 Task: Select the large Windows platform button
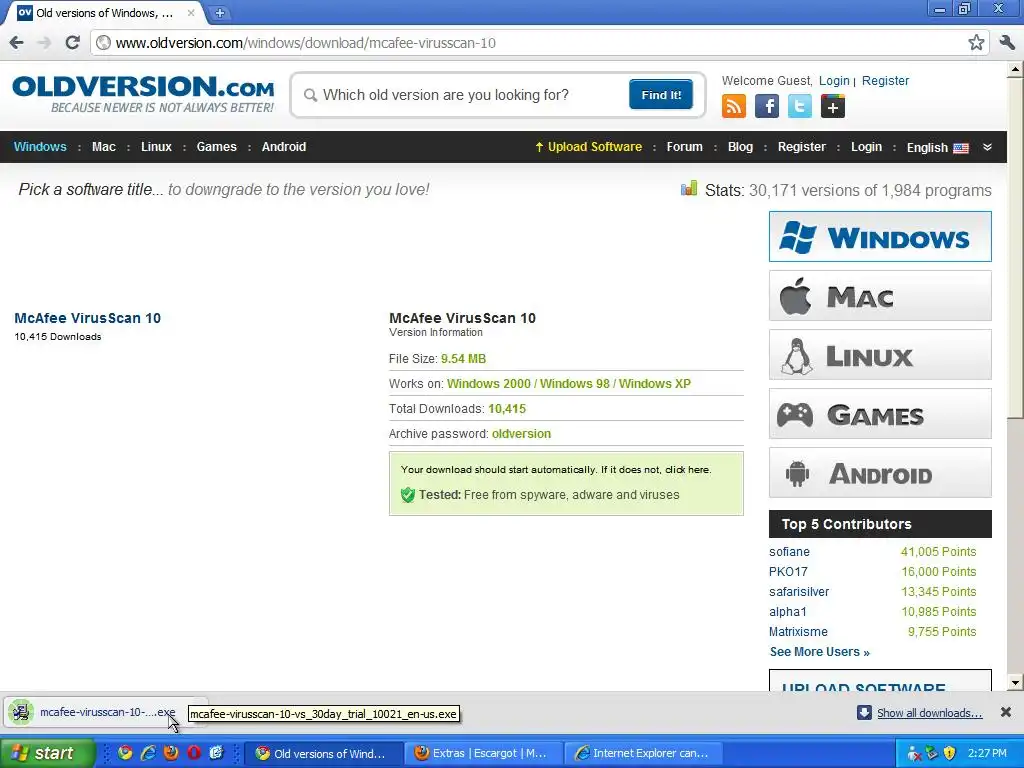coord(880,236)
